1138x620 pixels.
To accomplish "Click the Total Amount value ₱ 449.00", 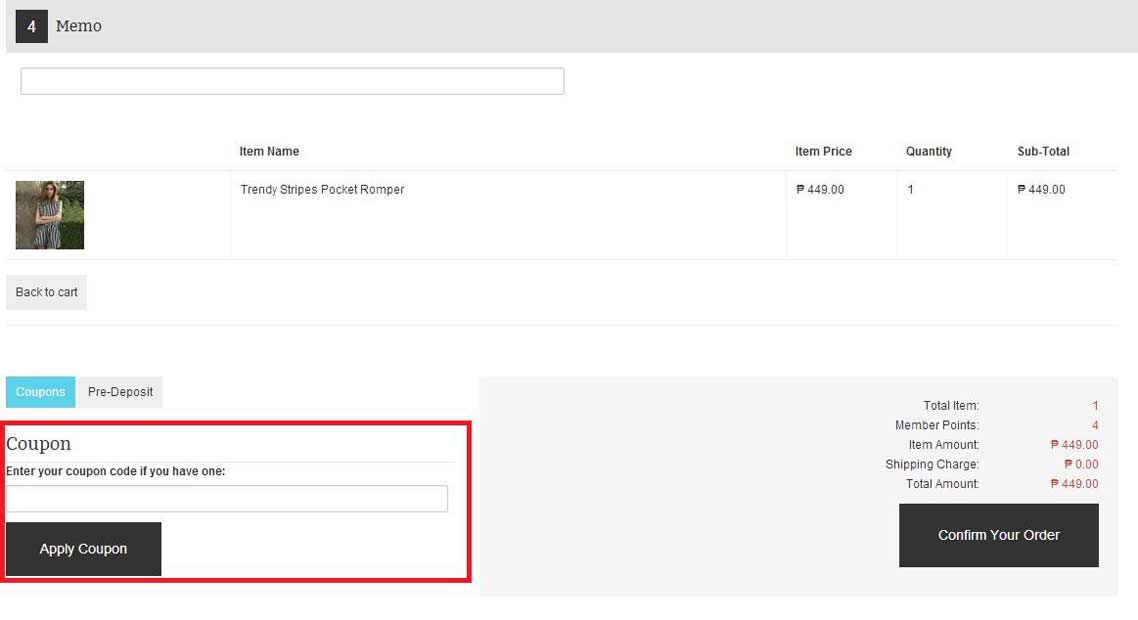I will pos(1074,484).
